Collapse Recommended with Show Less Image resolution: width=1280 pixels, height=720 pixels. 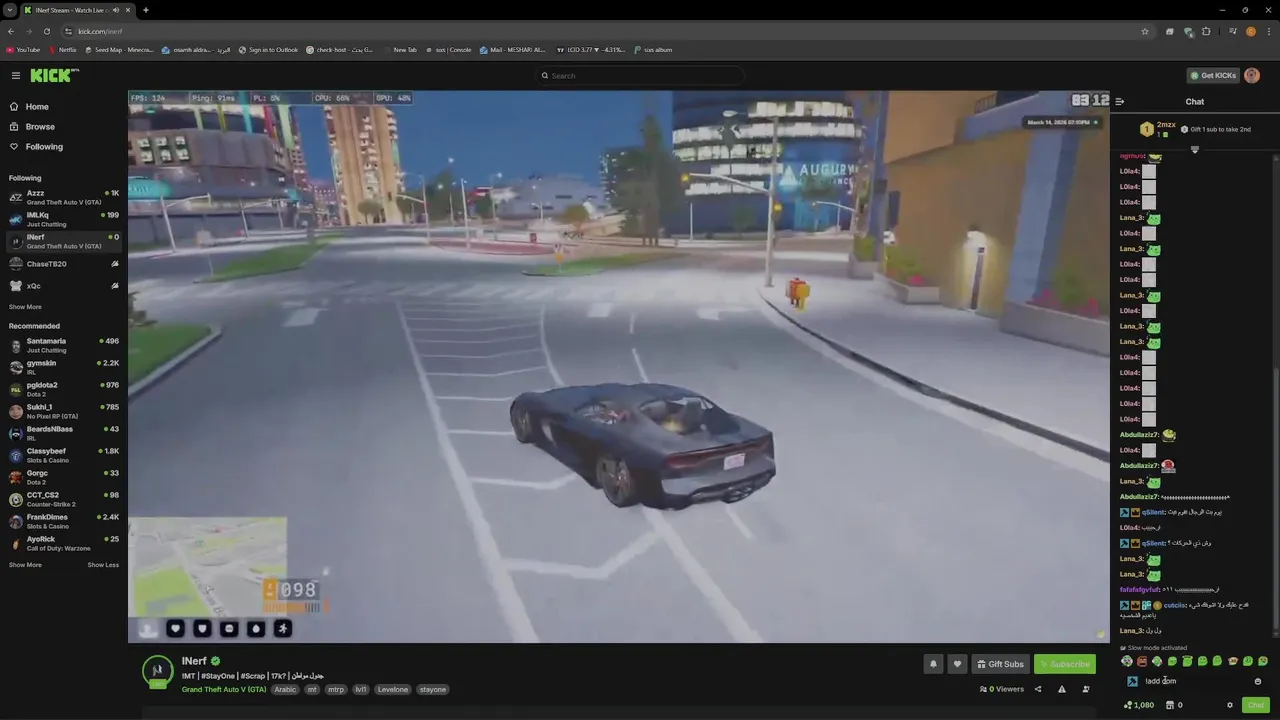(x=103, y=565)
